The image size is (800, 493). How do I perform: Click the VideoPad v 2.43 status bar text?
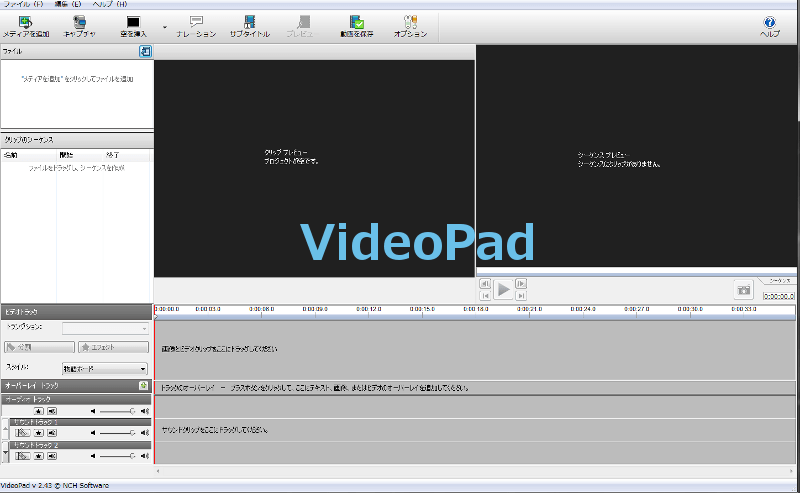click(x=55, y=485)
